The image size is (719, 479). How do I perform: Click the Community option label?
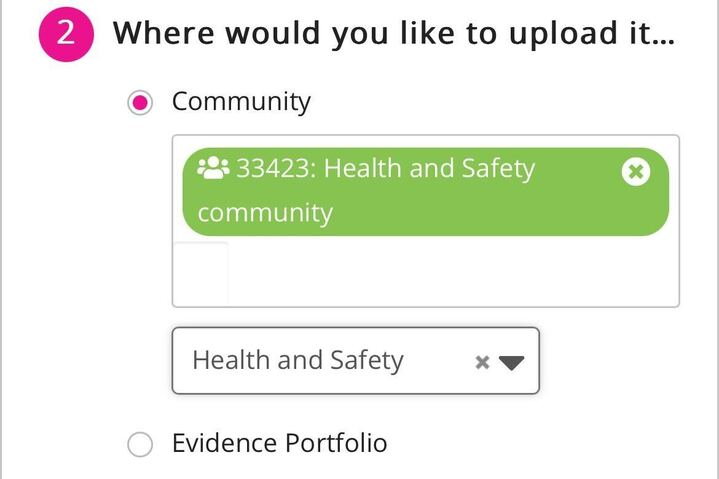point(241,102)
